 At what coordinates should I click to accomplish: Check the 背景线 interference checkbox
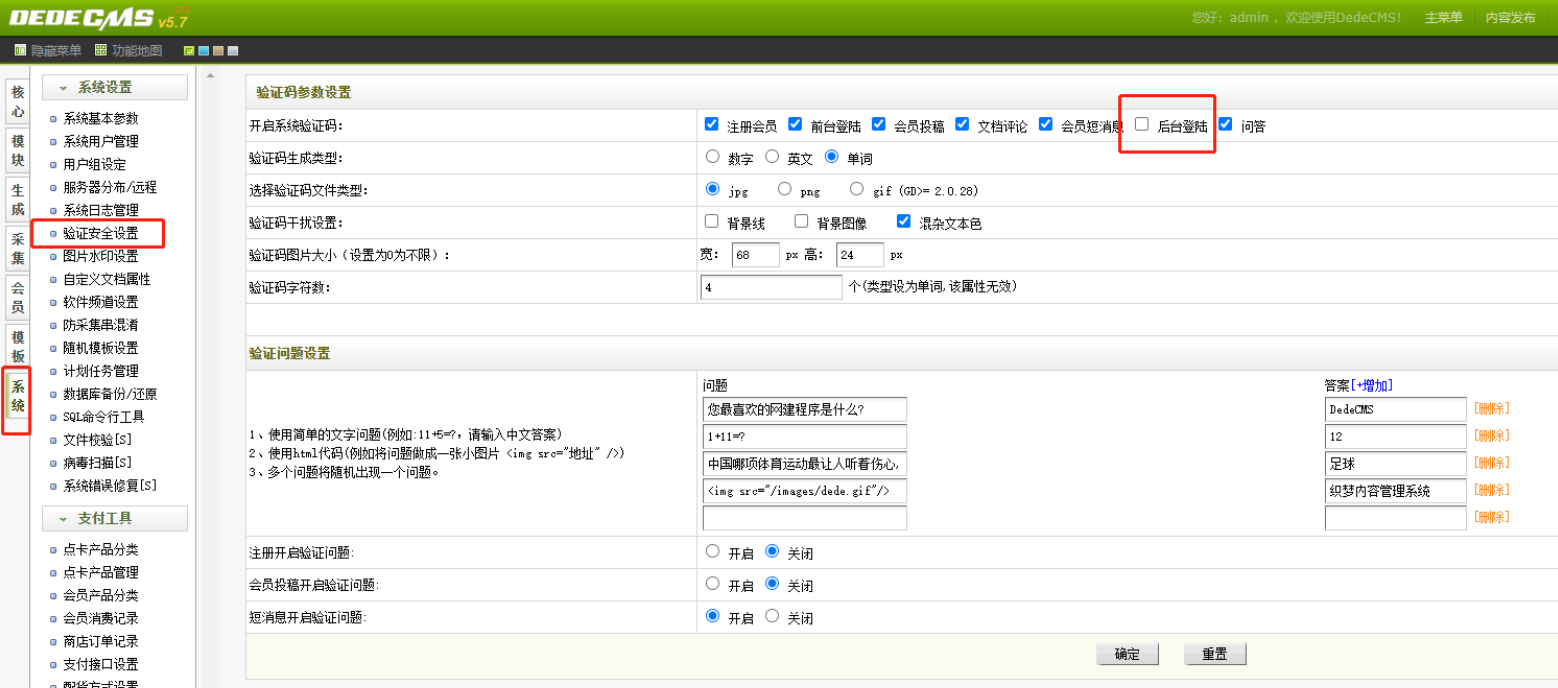click(x=712, y=221)
